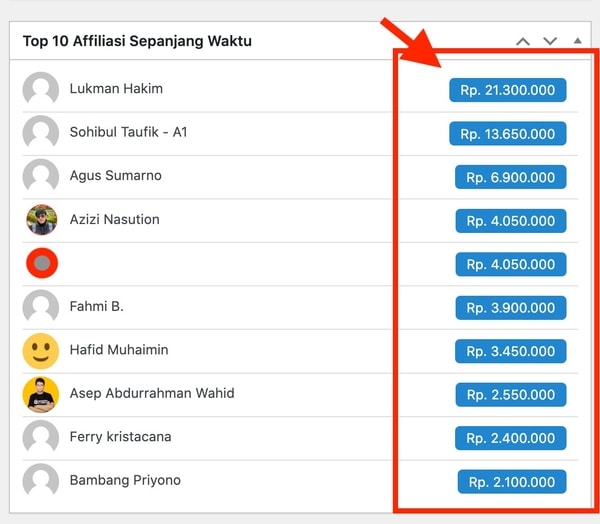The height and width of the screenshot is (524, 600).
Task: Click the Rp. 3.900.000 badge
Action: tap(510, 308)
